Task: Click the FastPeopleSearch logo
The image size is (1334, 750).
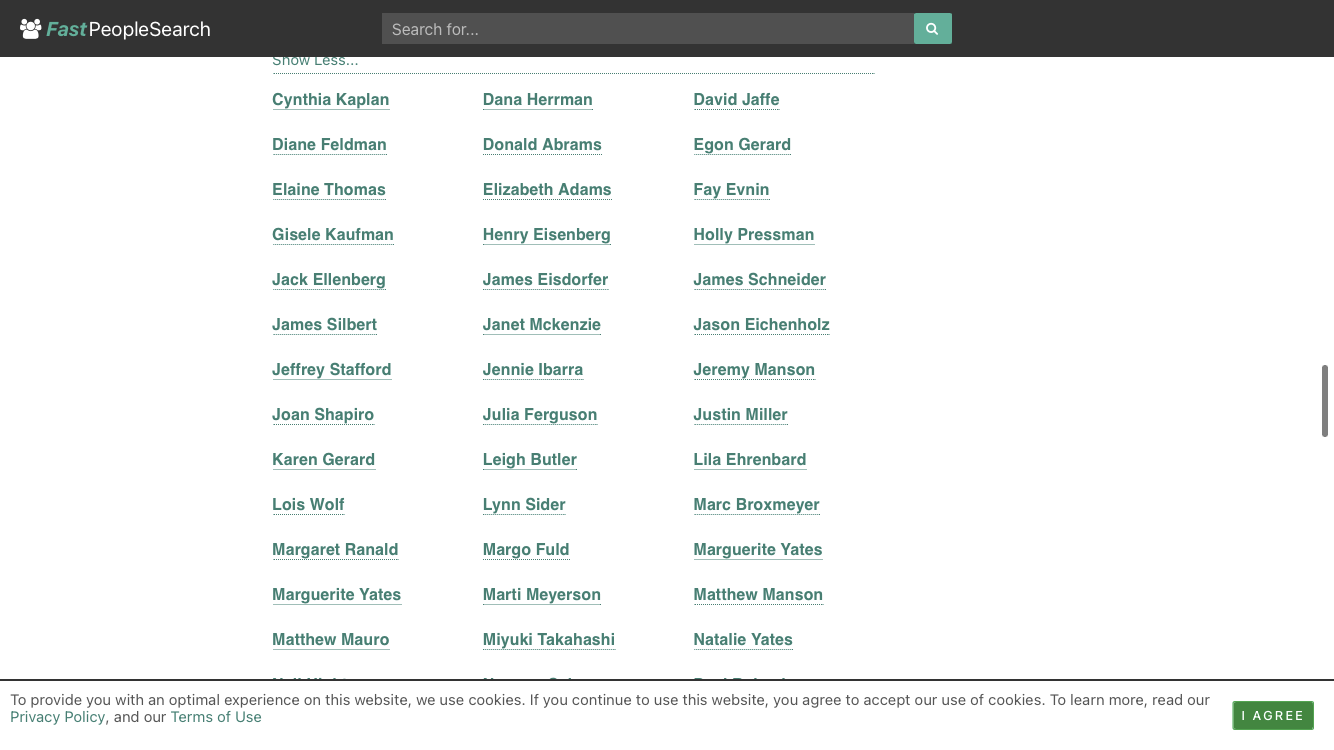Action: (x=115, y=29)
